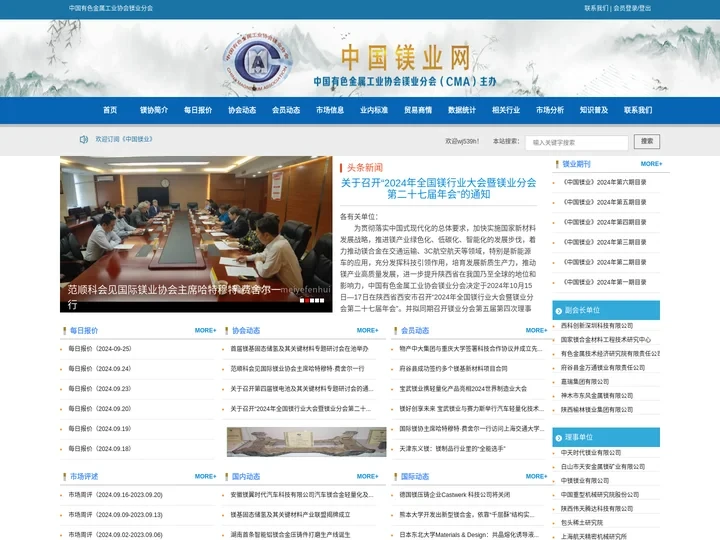The height and width of the screenshot is (540, 720).
Task: Open 每日报价 (2024.09.23) entry
Action: coord(100,389)
